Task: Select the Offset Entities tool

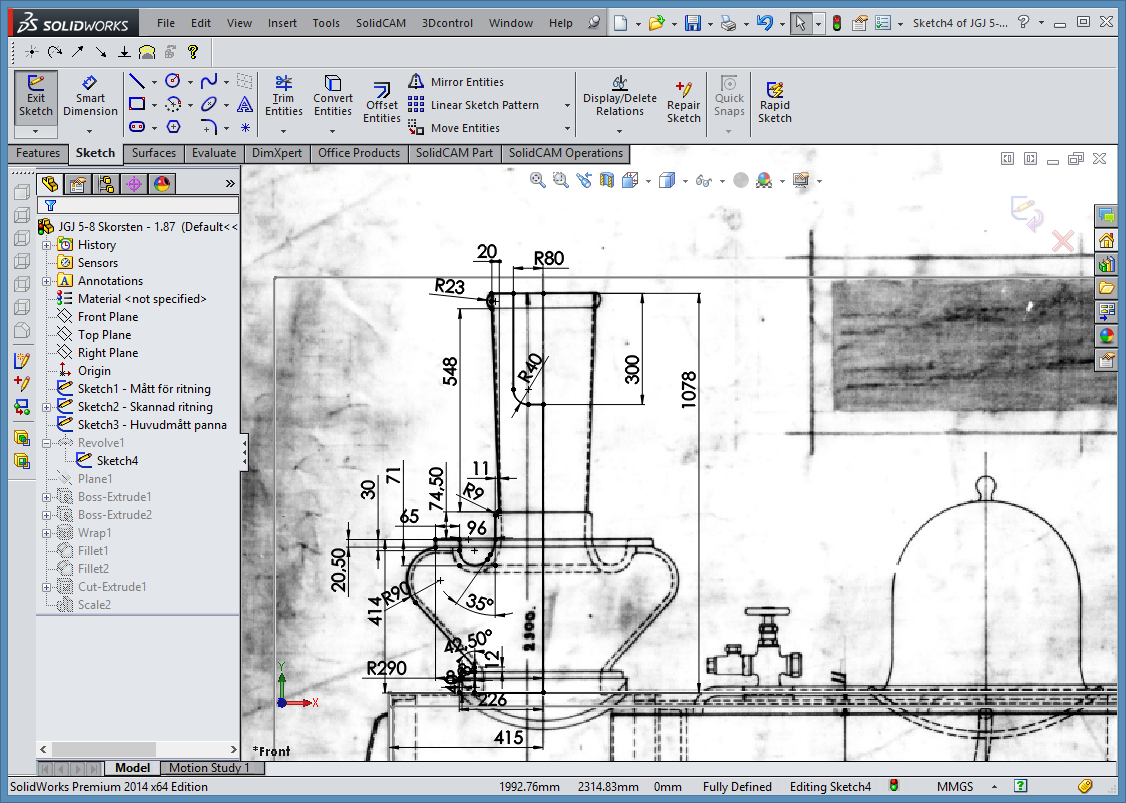Action: [x=381, y=101]
